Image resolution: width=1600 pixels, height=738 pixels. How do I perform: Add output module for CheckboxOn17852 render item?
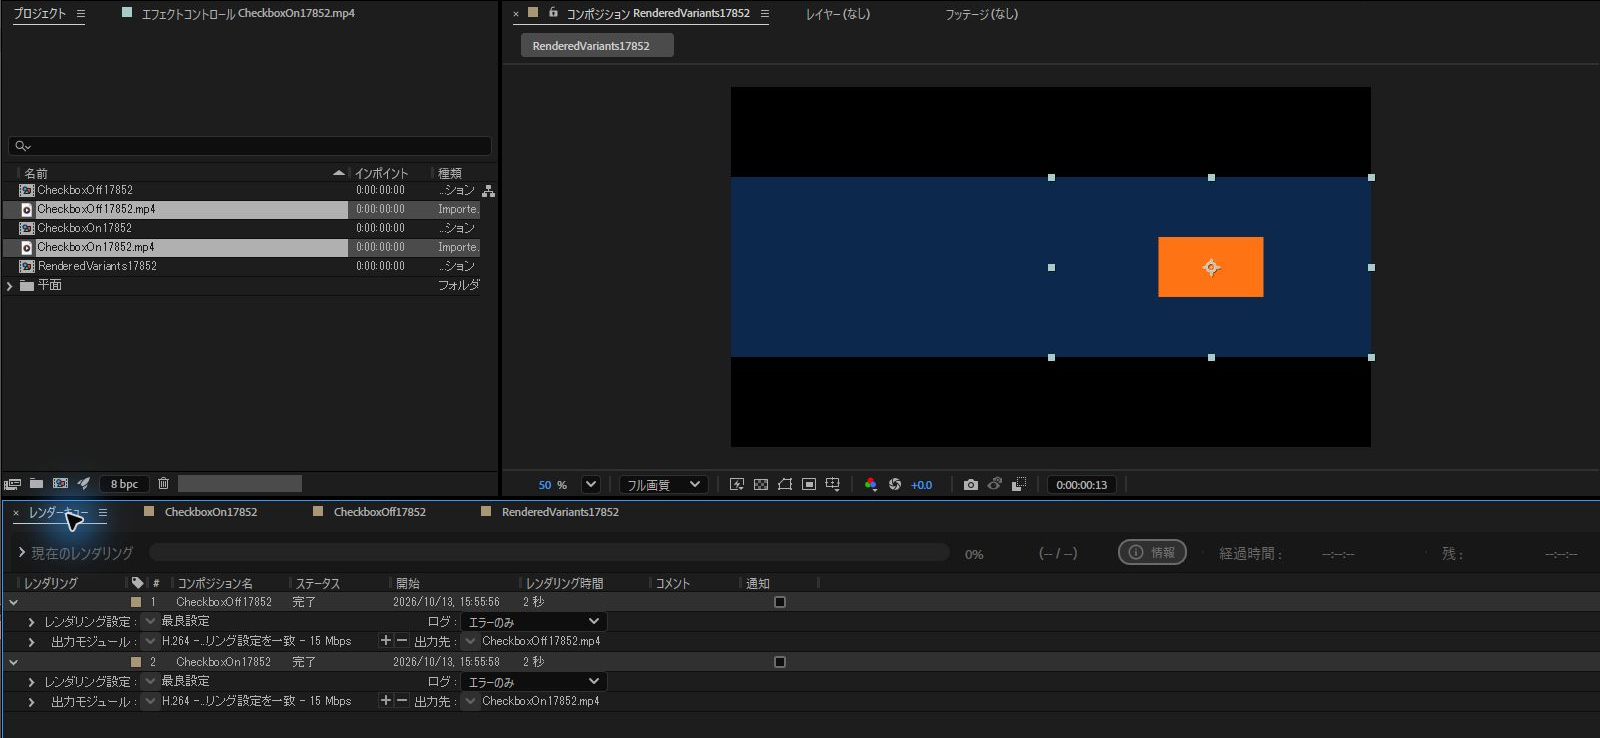point(386,701)
